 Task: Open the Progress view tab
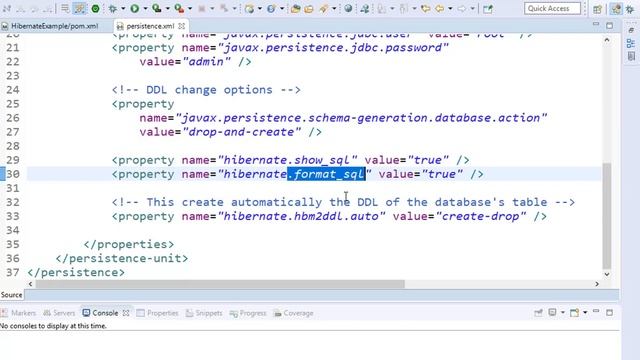point(248,313)
